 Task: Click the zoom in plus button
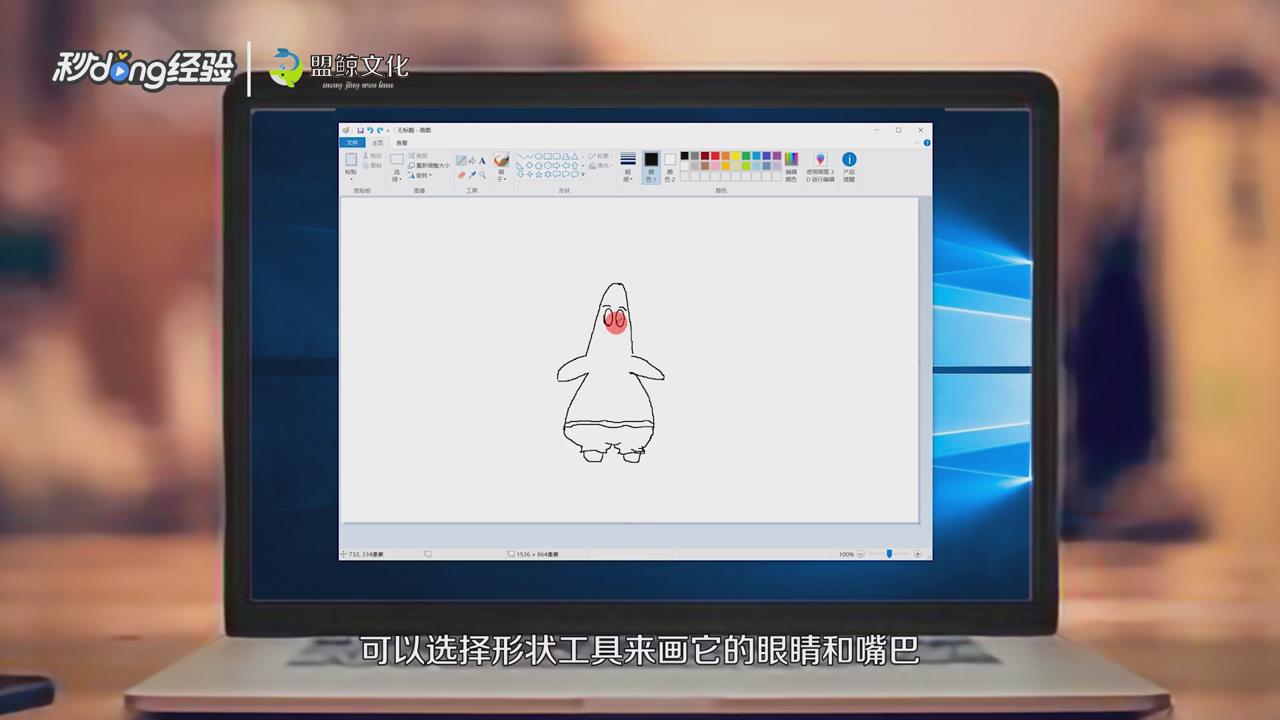click(918, 553)
